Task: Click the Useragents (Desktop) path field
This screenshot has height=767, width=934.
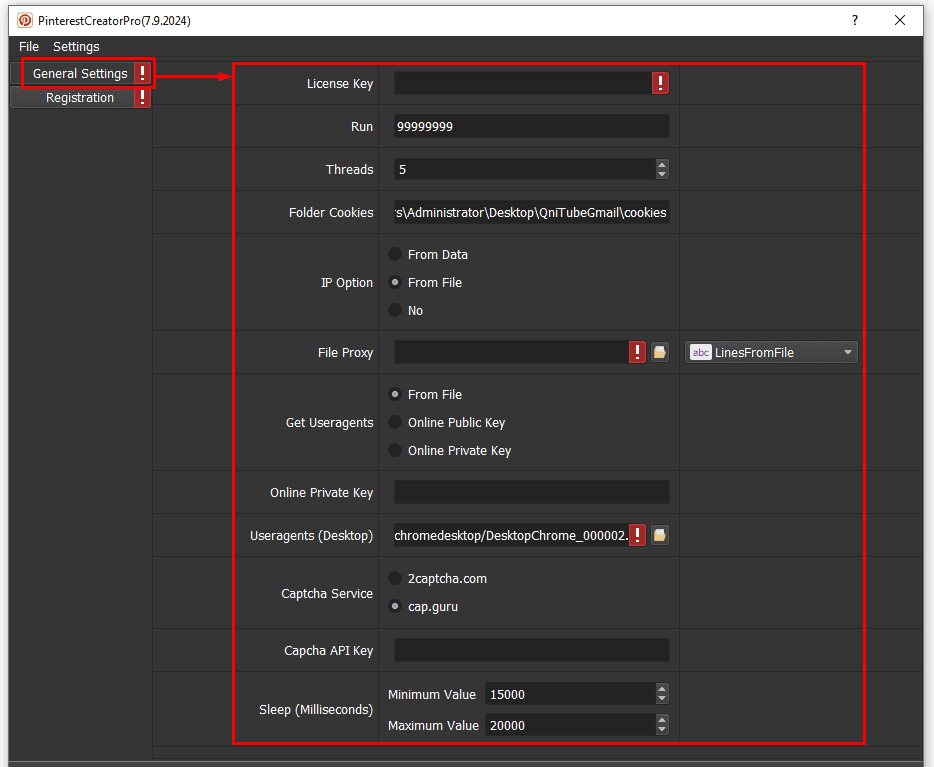Action: tap(512, 535)
